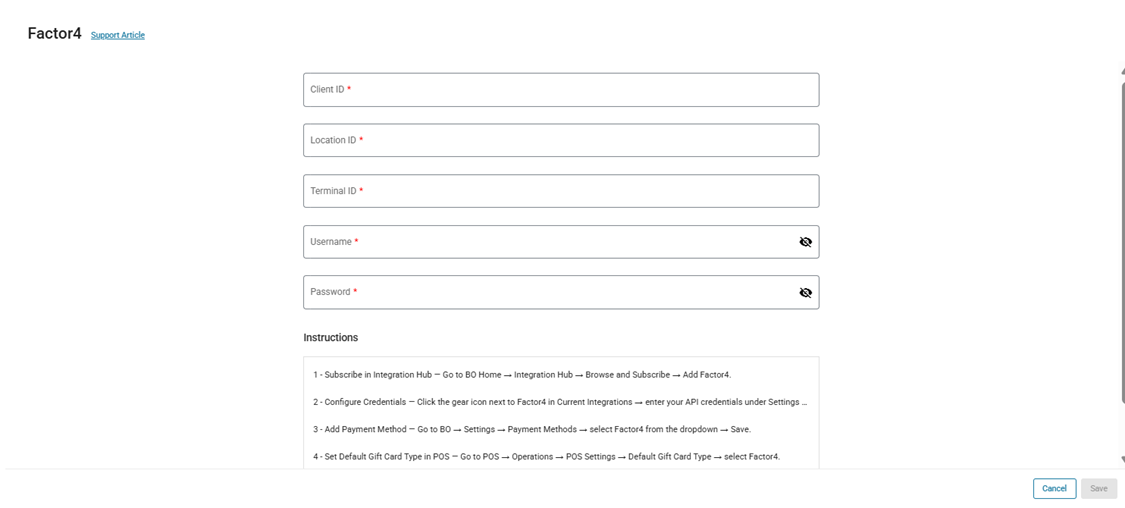Show the hidden Username value
Screen dimensions: 1125x508
pos(805,242)
